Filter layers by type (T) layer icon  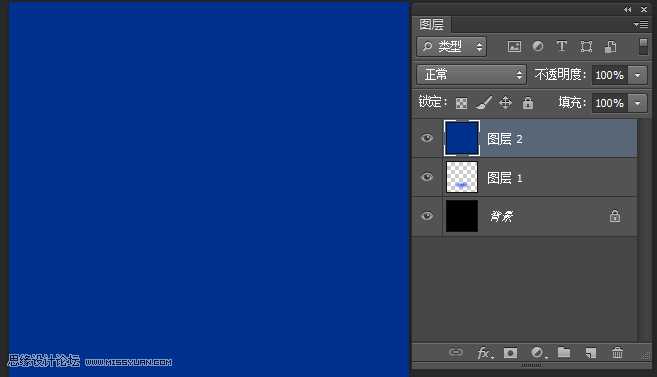[x=561, y=46]
